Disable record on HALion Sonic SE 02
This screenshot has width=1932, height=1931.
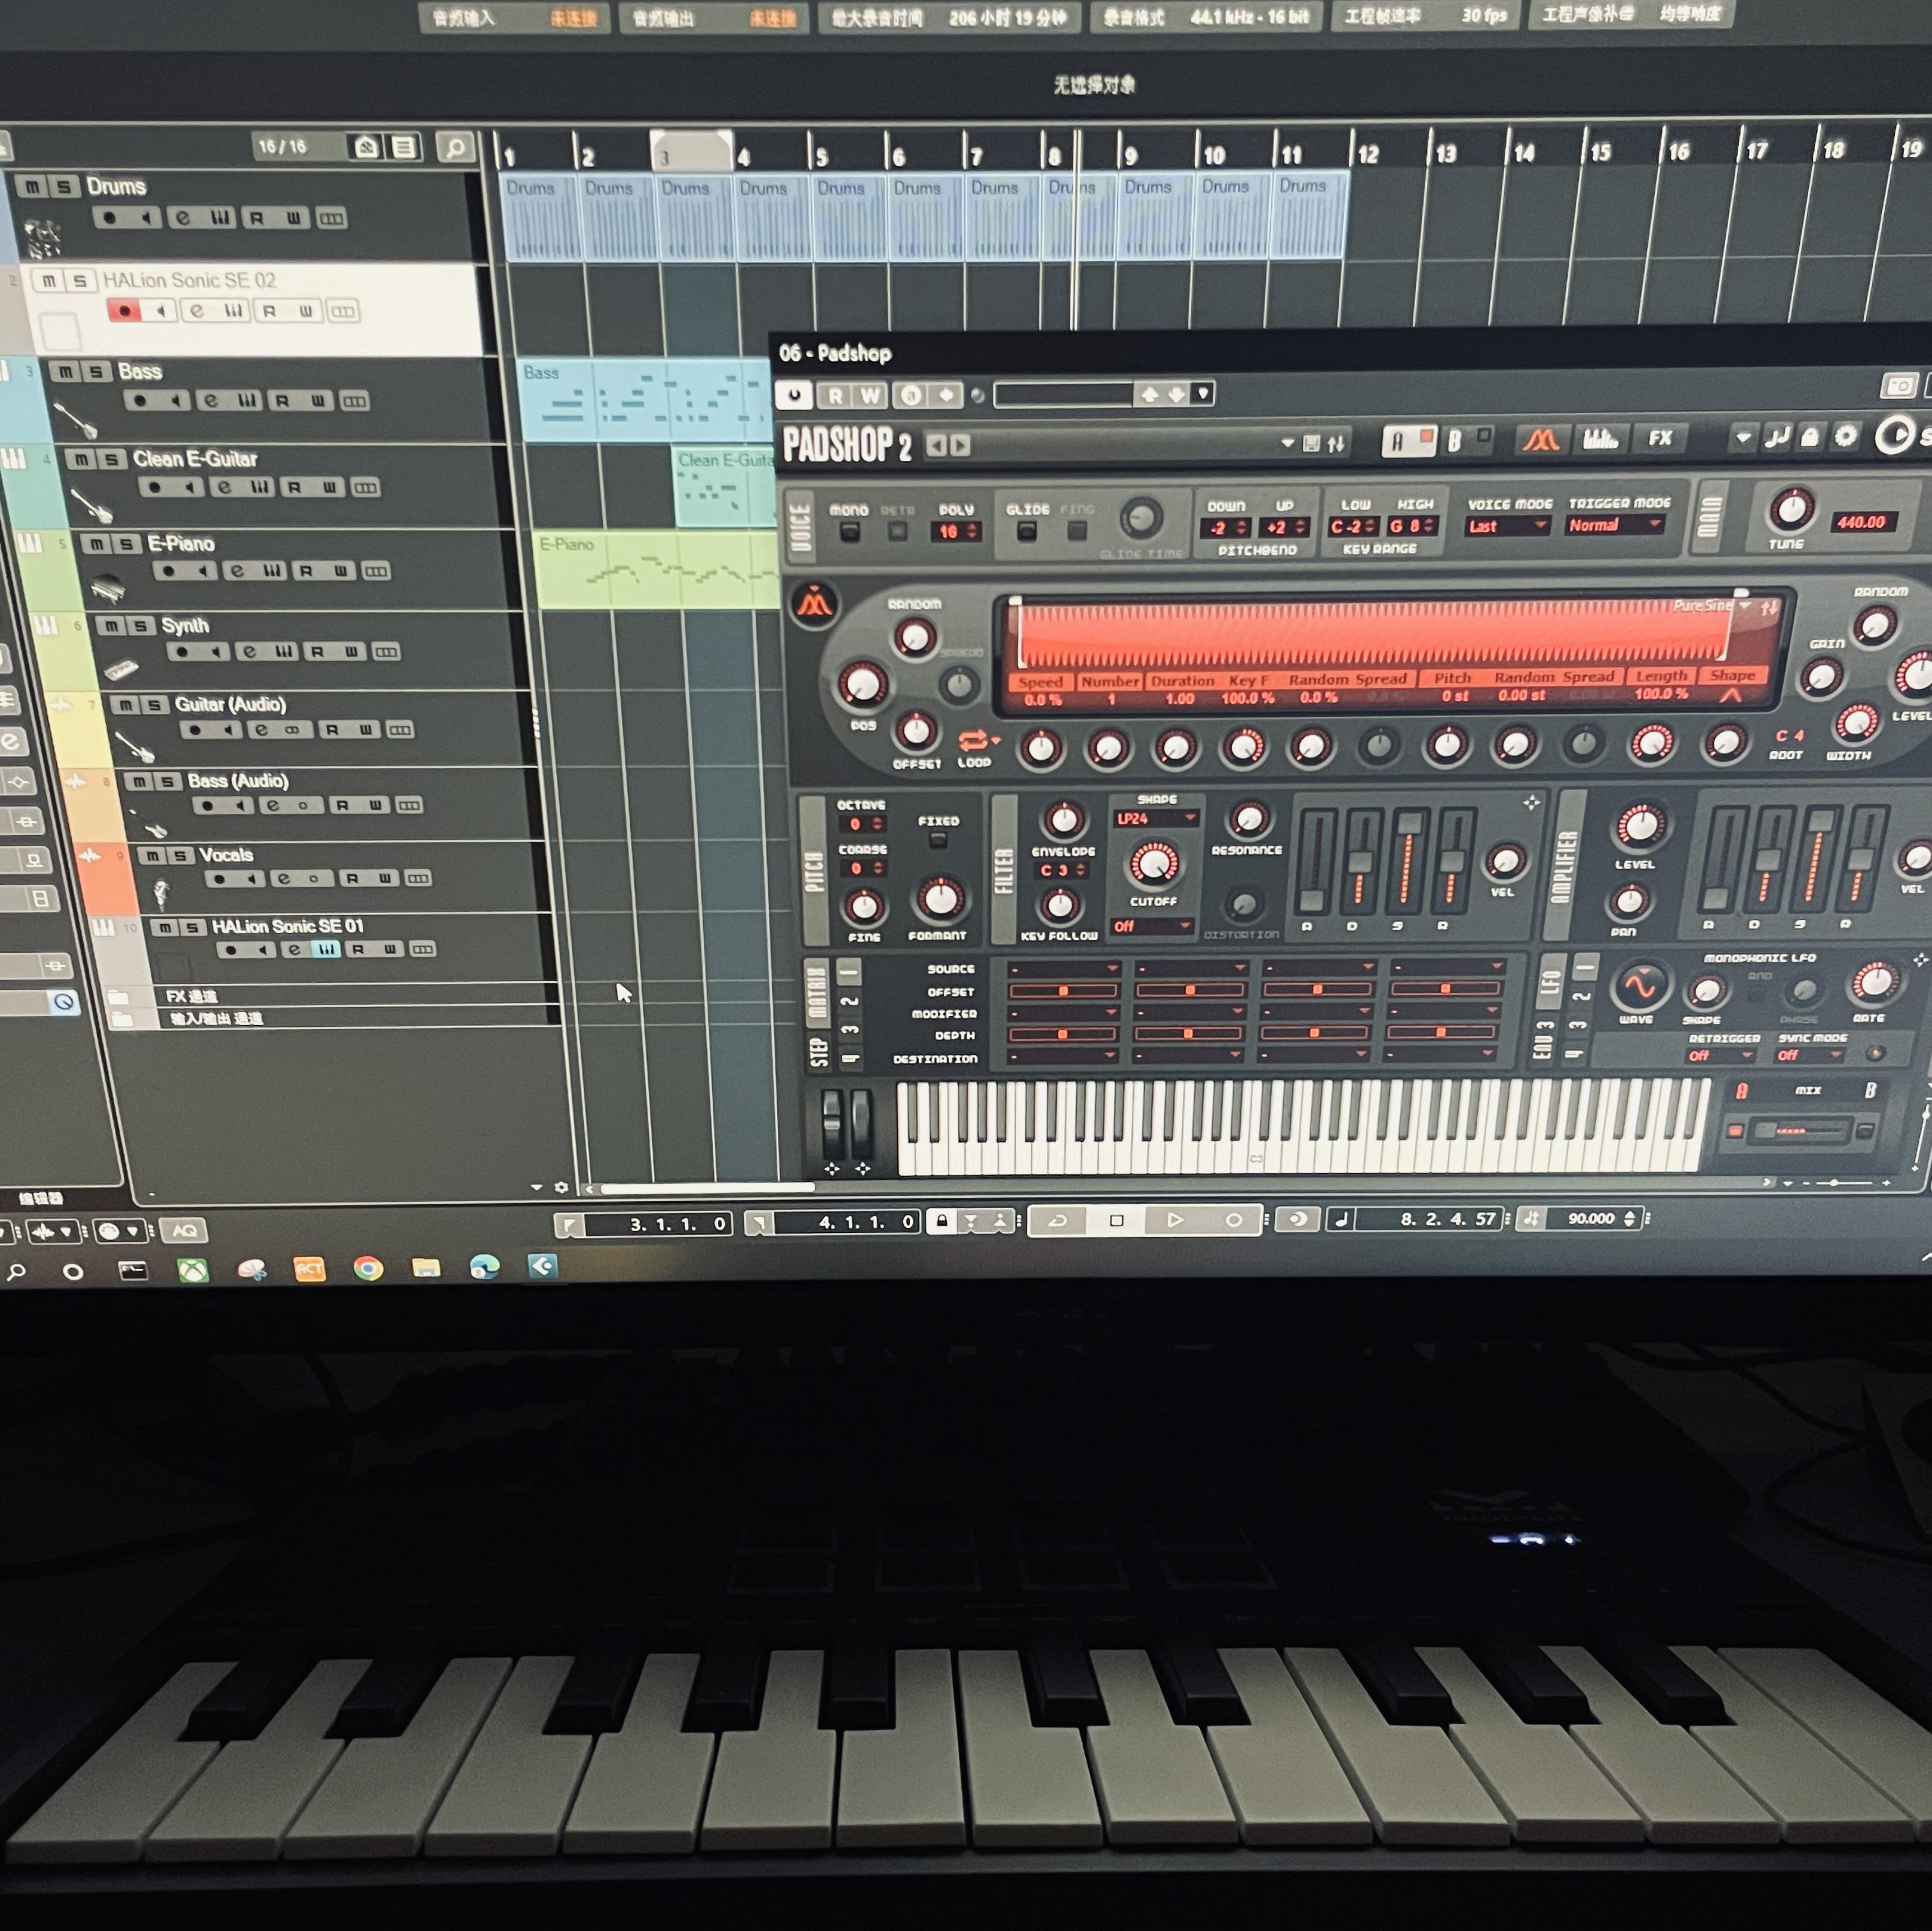coord(124,311)
